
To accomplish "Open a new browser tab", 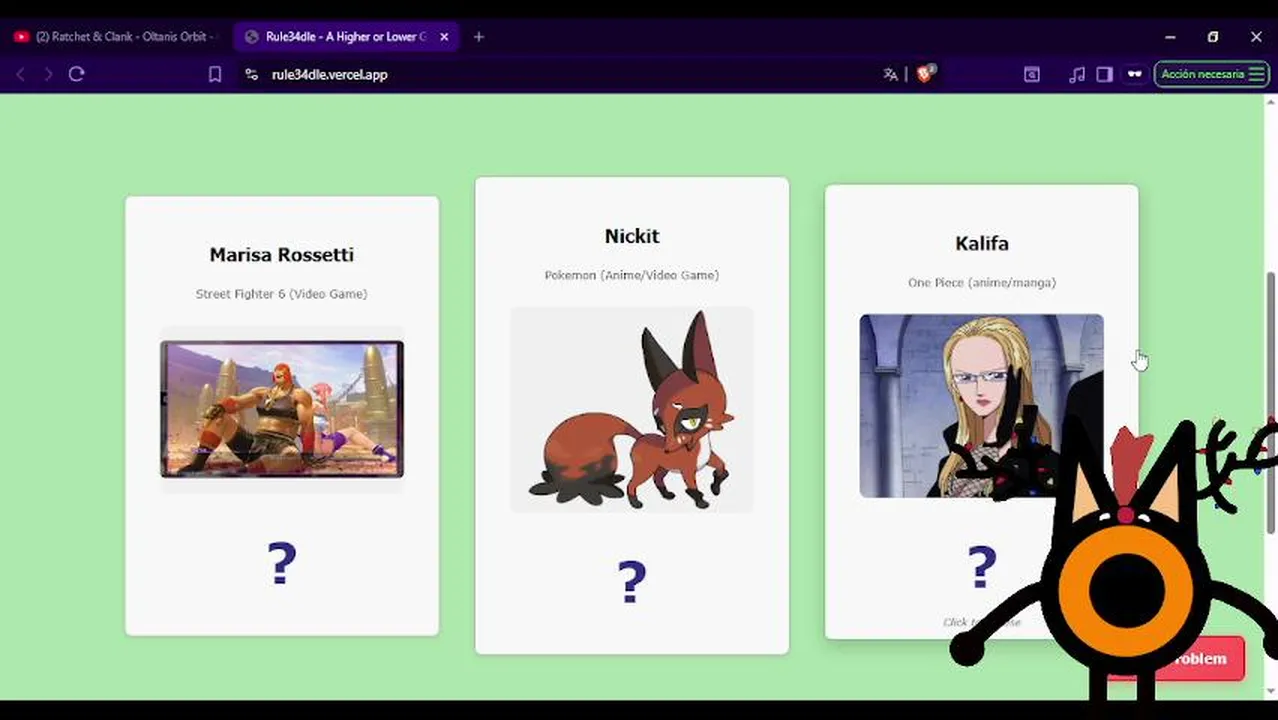I will (x=479, y=37).
